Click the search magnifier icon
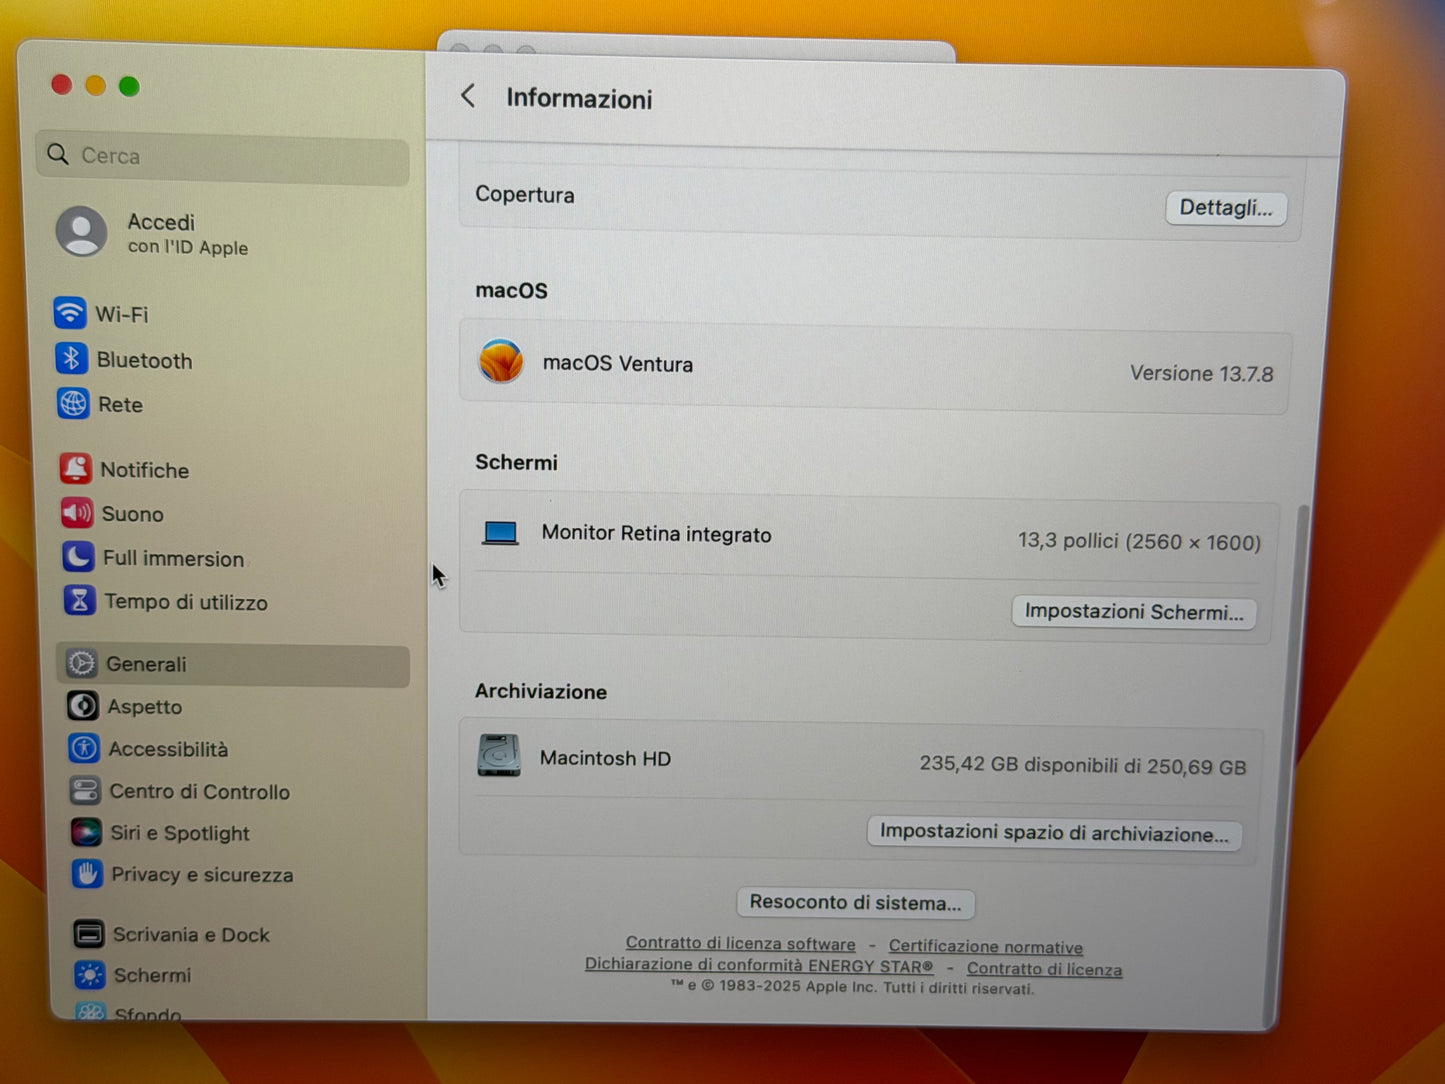Screen dimensions: 1445x1084 coord(58,154)
